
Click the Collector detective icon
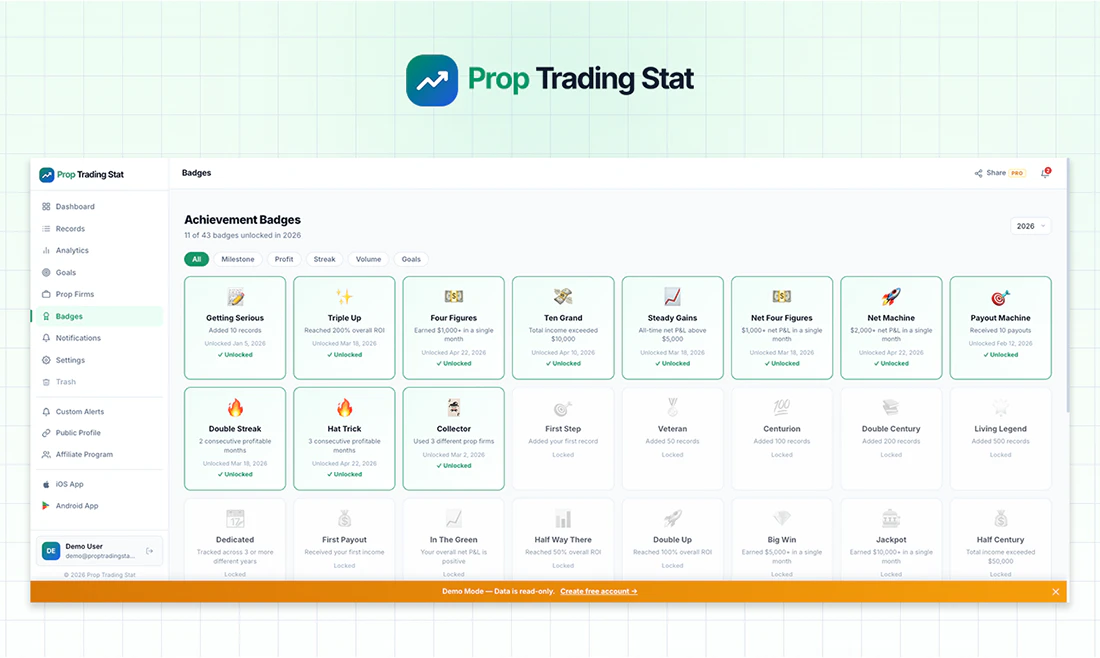tap(454, 408)
